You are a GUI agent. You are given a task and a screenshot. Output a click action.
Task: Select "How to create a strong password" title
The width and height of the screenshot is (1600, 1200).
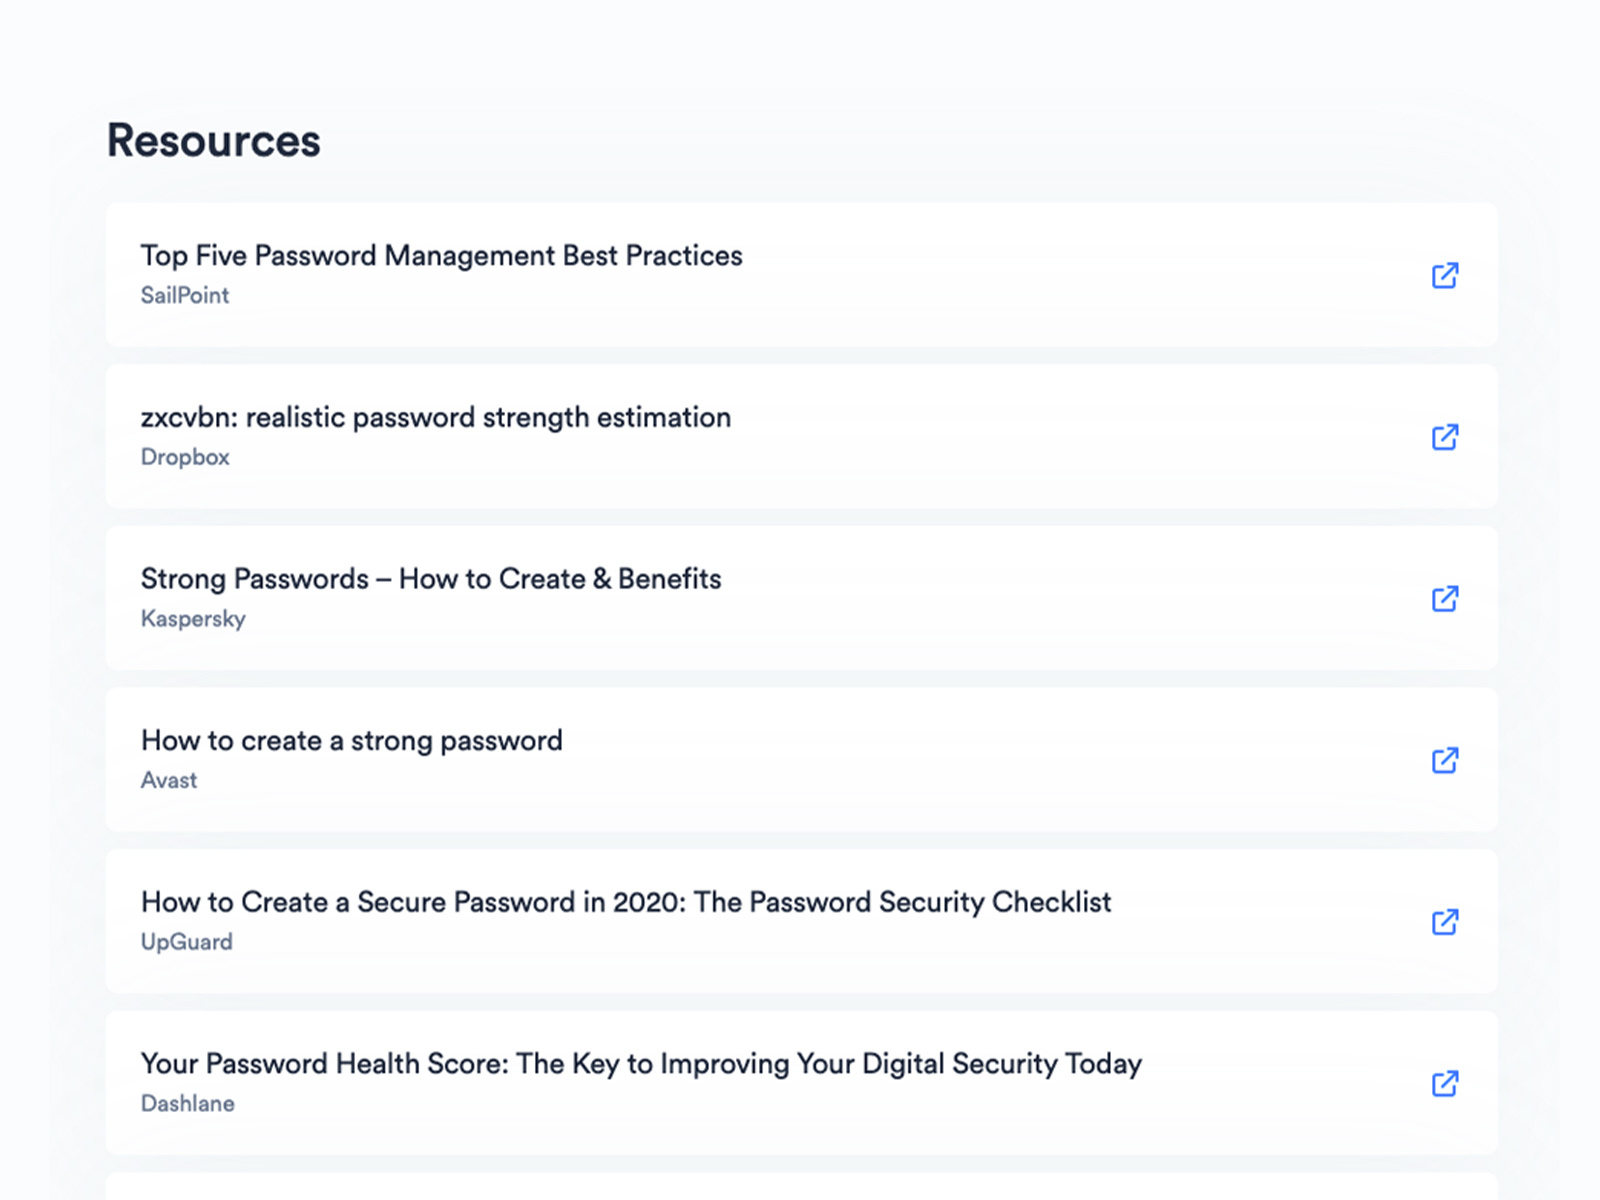[351, 741]
